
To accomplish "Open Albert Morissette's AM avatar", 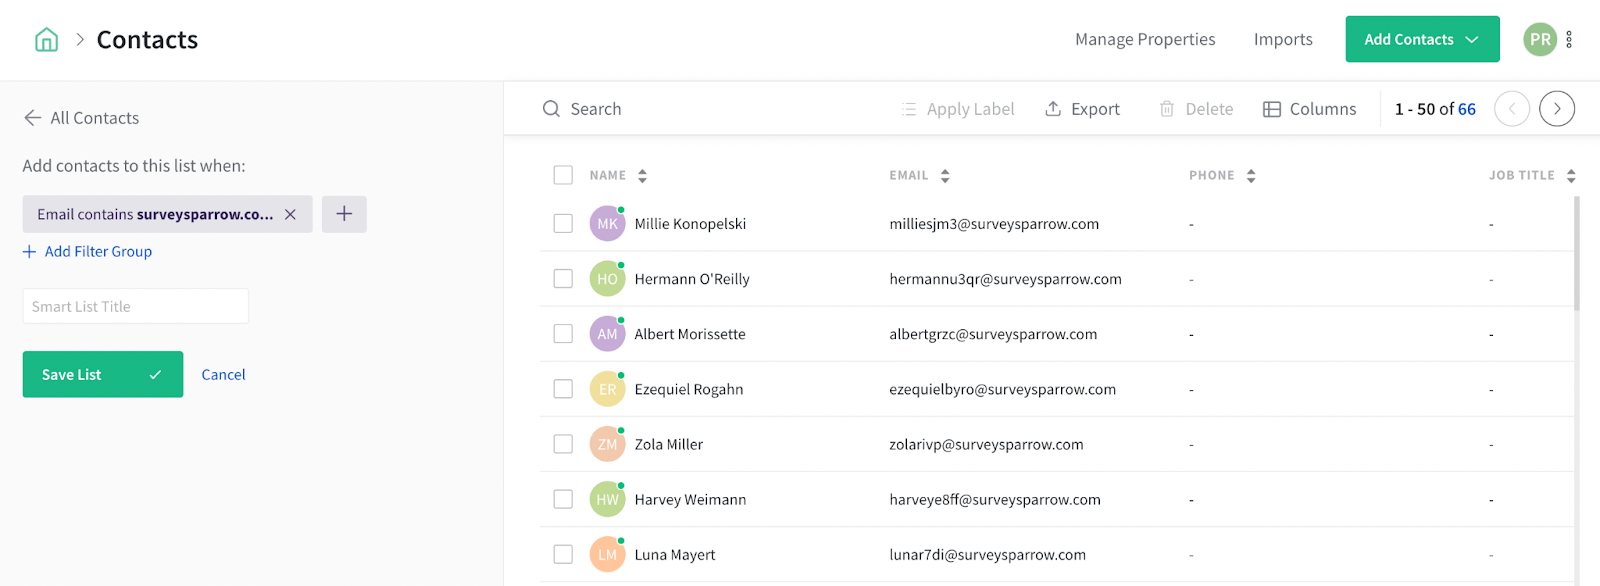I will pos(607,334).
